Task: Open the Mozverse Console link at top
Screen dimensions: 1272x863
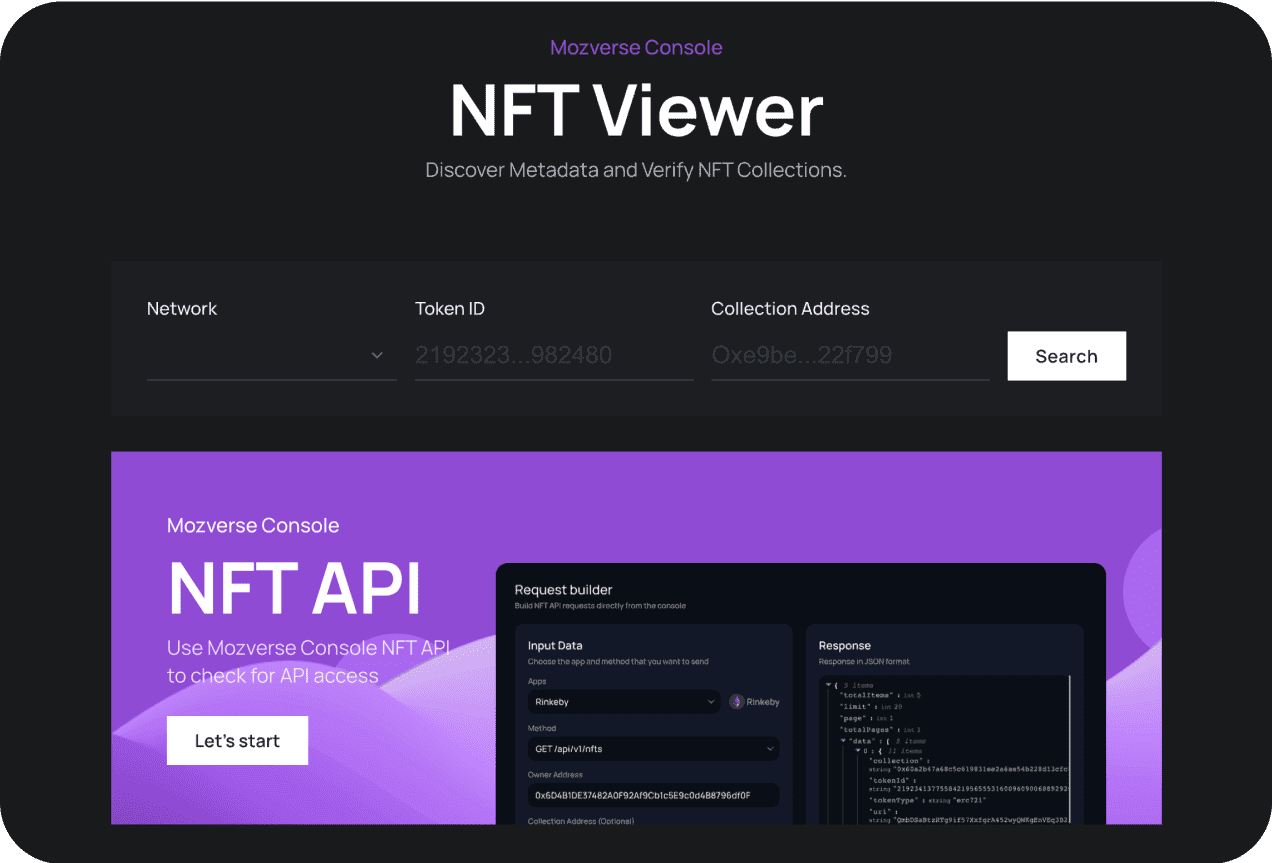Action: tap(636, 47)
